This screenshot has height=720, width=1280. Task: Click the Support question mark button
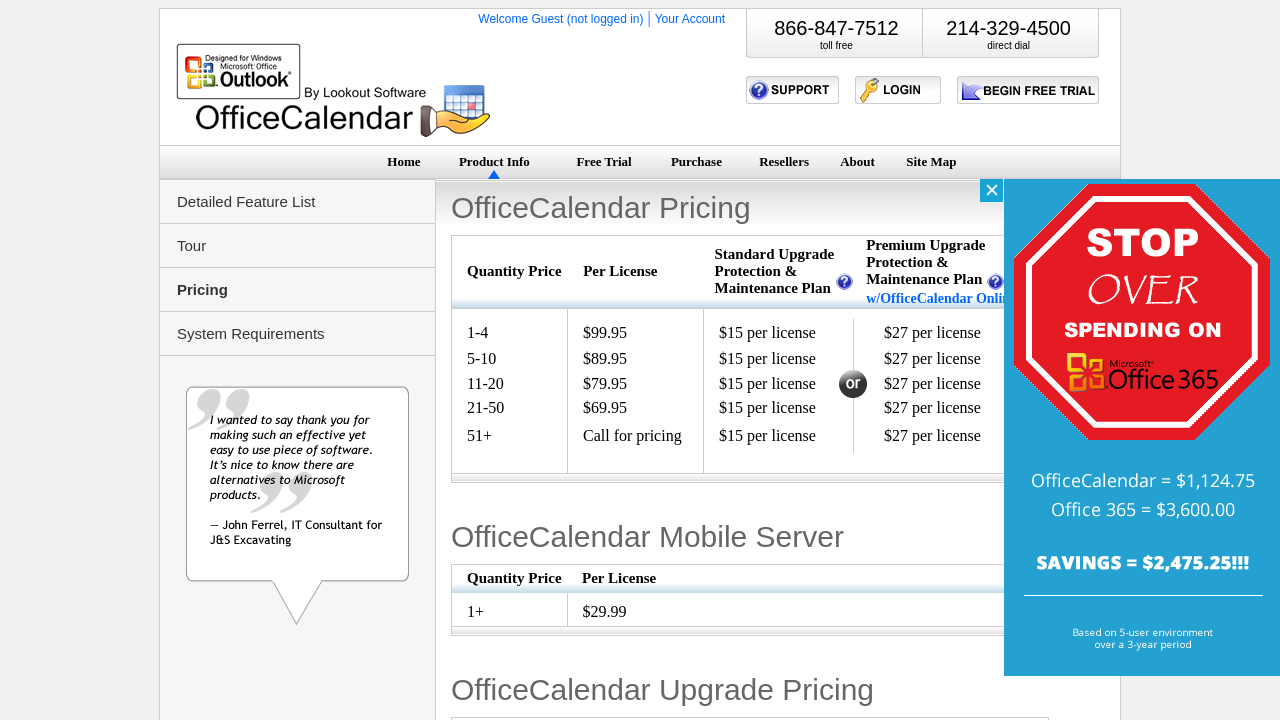tap(792, 90)
